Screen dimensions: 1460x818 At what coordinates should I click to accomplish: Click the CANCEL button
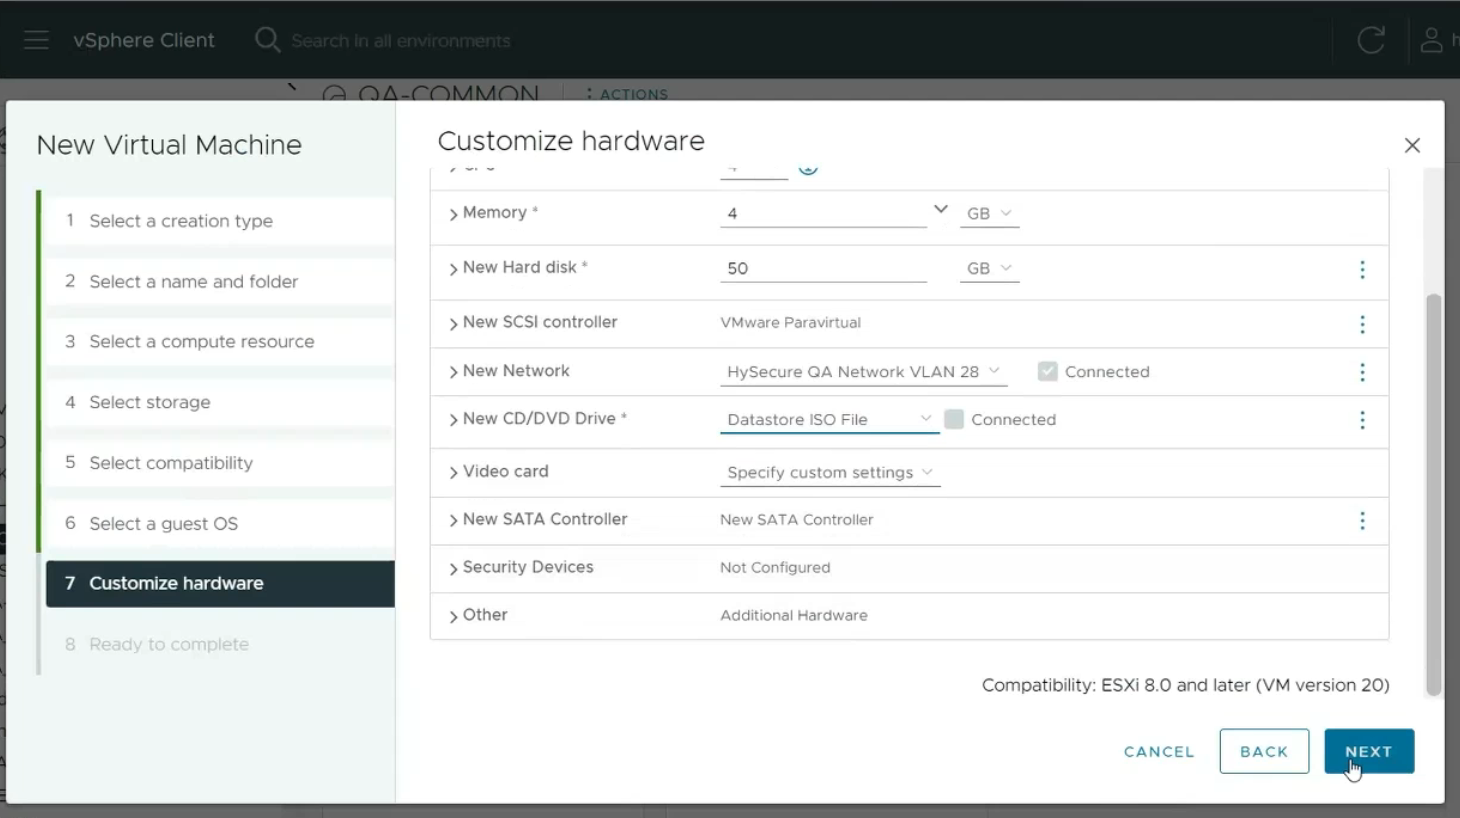pyautogui.click(x=1158, y=752)
